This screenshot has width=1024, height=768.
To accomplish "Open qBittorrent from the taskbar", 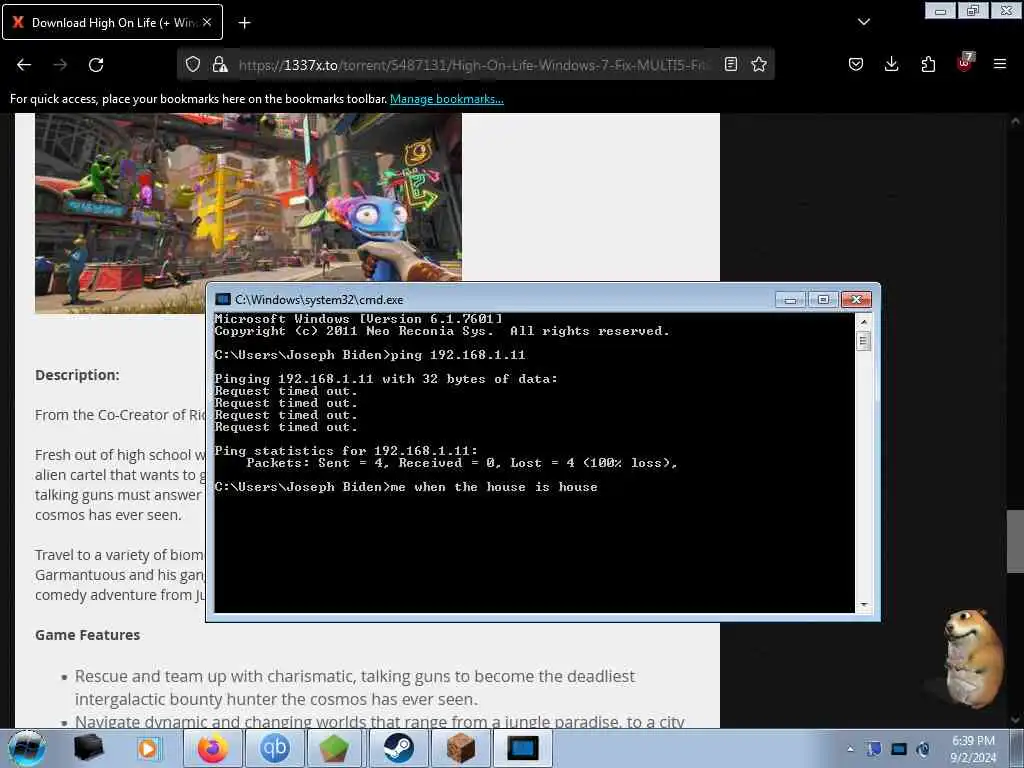I will click(x=274, y=748).
